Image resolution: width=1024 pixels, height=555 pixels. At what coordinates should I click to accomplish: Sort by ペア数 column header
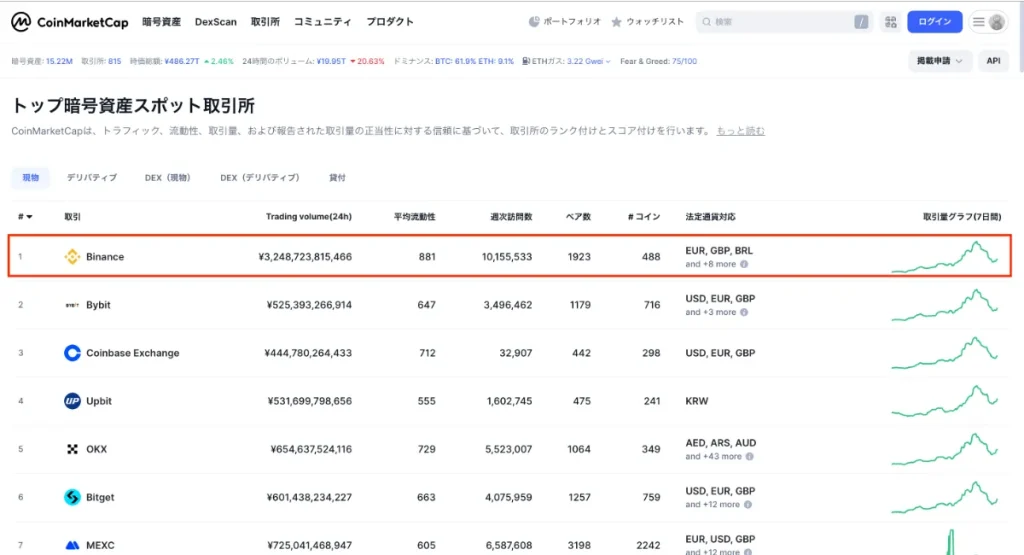coord(578,217)
